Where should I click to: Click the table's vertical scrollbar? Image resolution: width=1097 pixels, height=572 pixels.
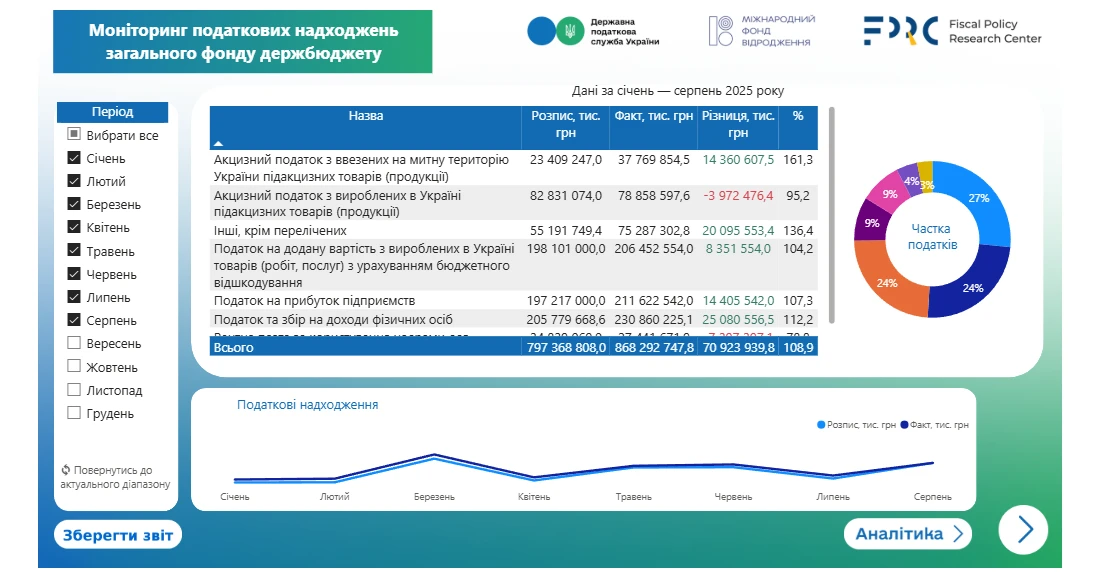tap(832, 215)
